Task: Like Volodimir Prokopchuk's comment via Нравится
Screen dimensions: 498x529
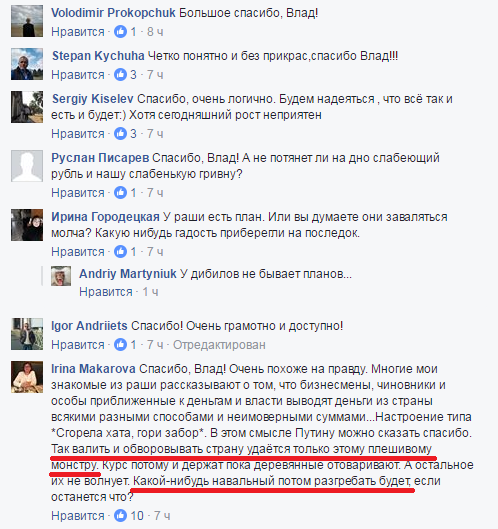Action: 78,32
